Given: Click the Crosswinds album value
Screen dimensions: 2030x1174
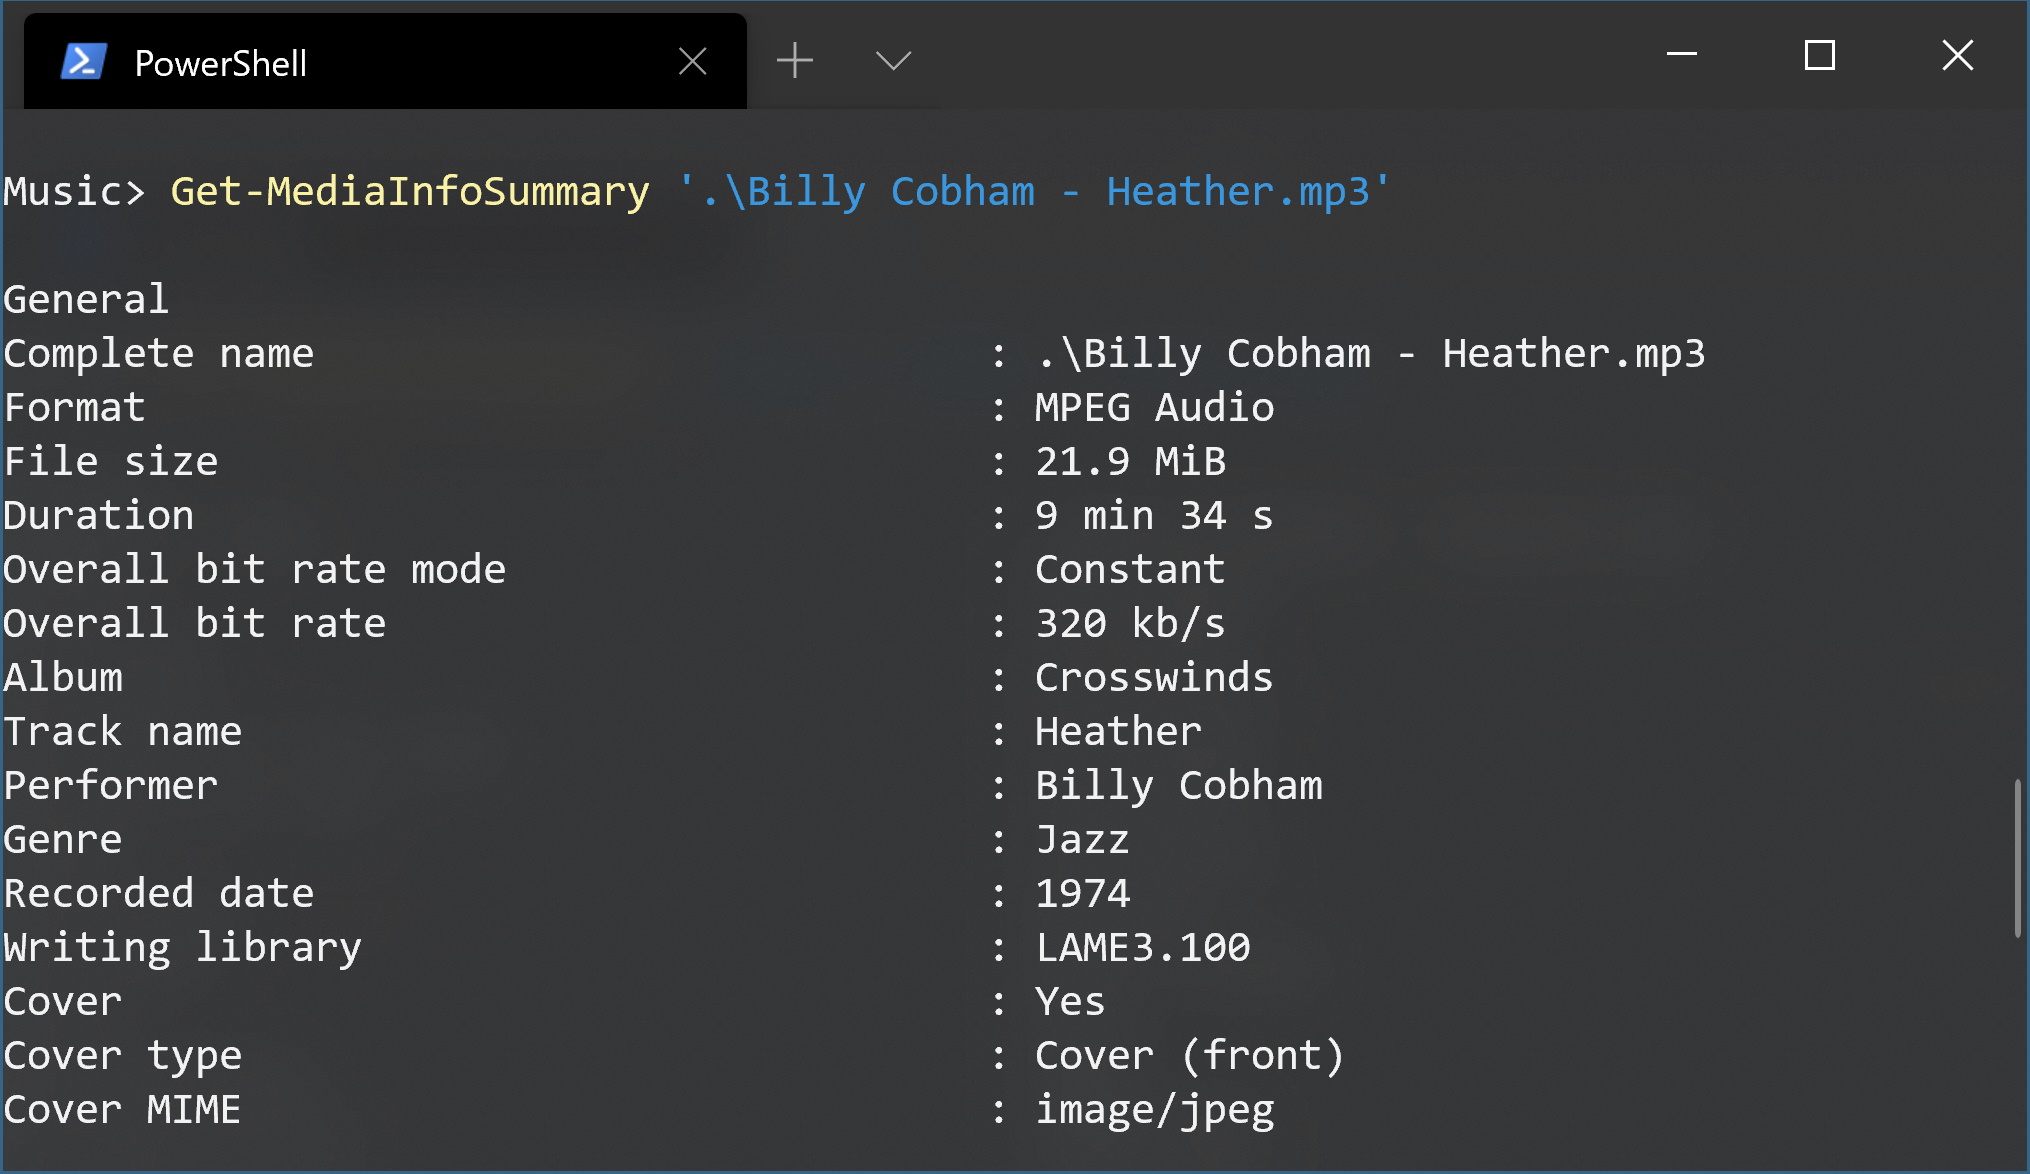Looking at the screenshot, I should point(1153,677).
